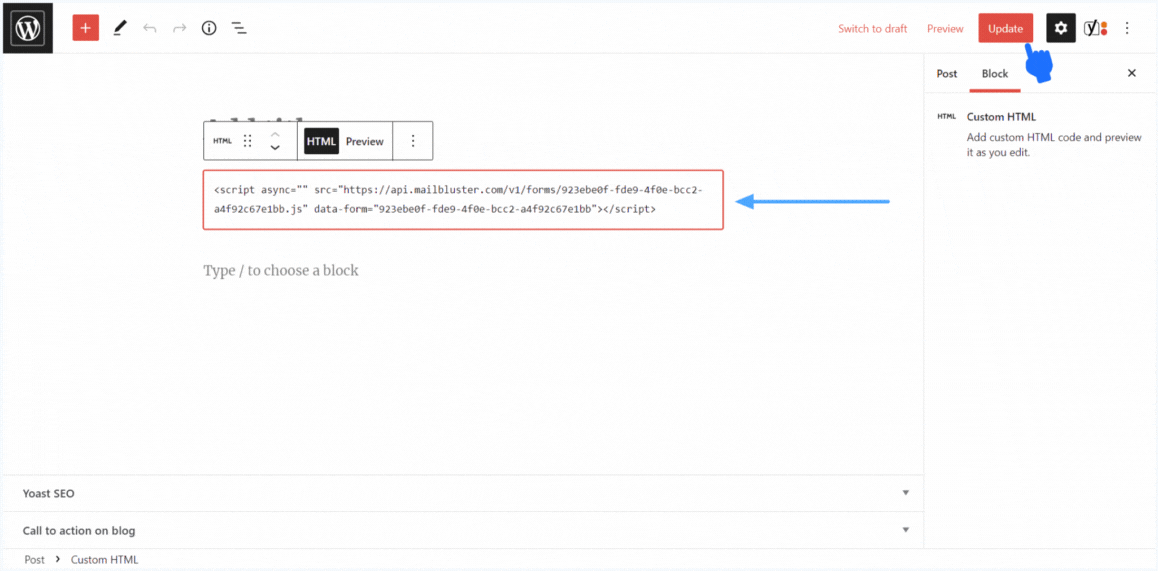The width and height of the screenshot is (1158, 571).
Task: Click the redo arrow
Action: click(180, 28)
